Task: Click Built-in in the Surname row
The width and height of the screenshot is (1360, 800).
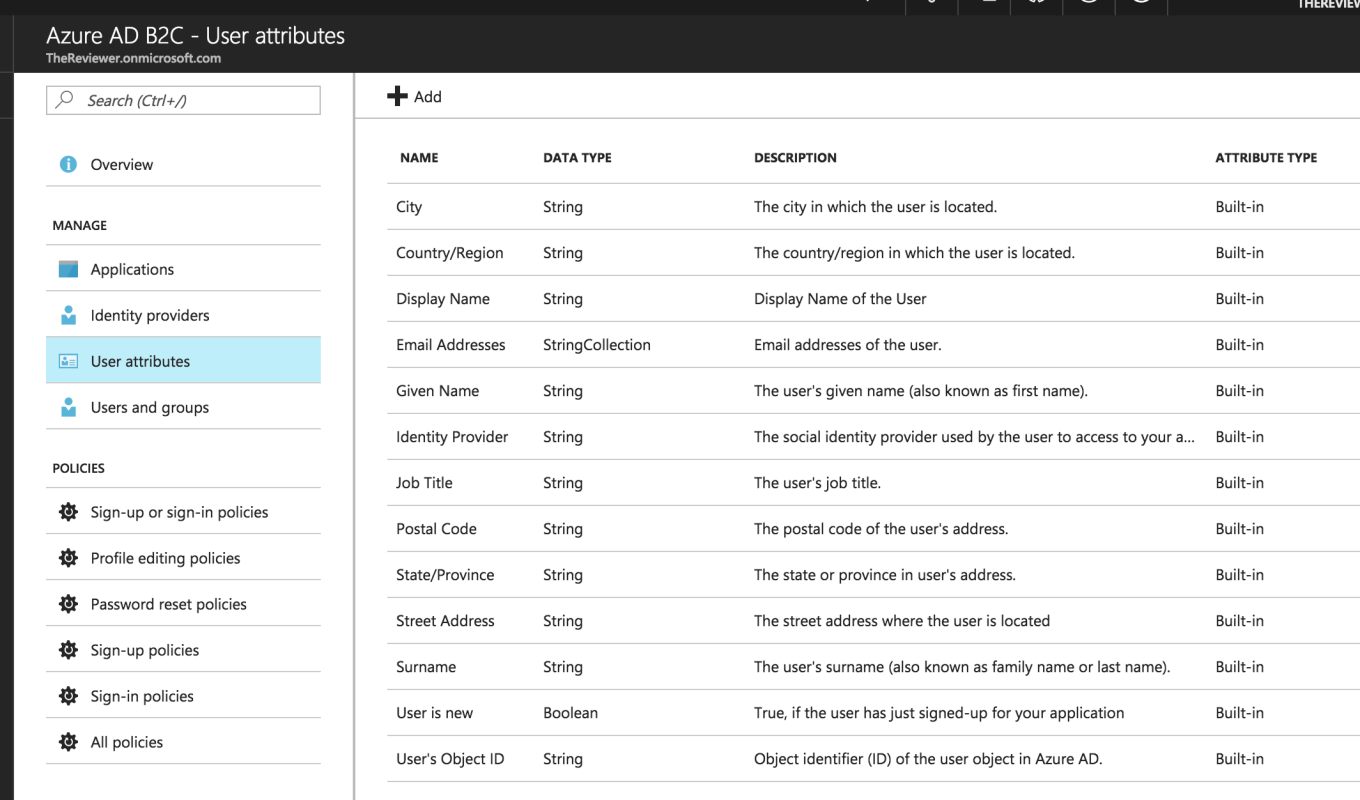Action: (1239, 667)
